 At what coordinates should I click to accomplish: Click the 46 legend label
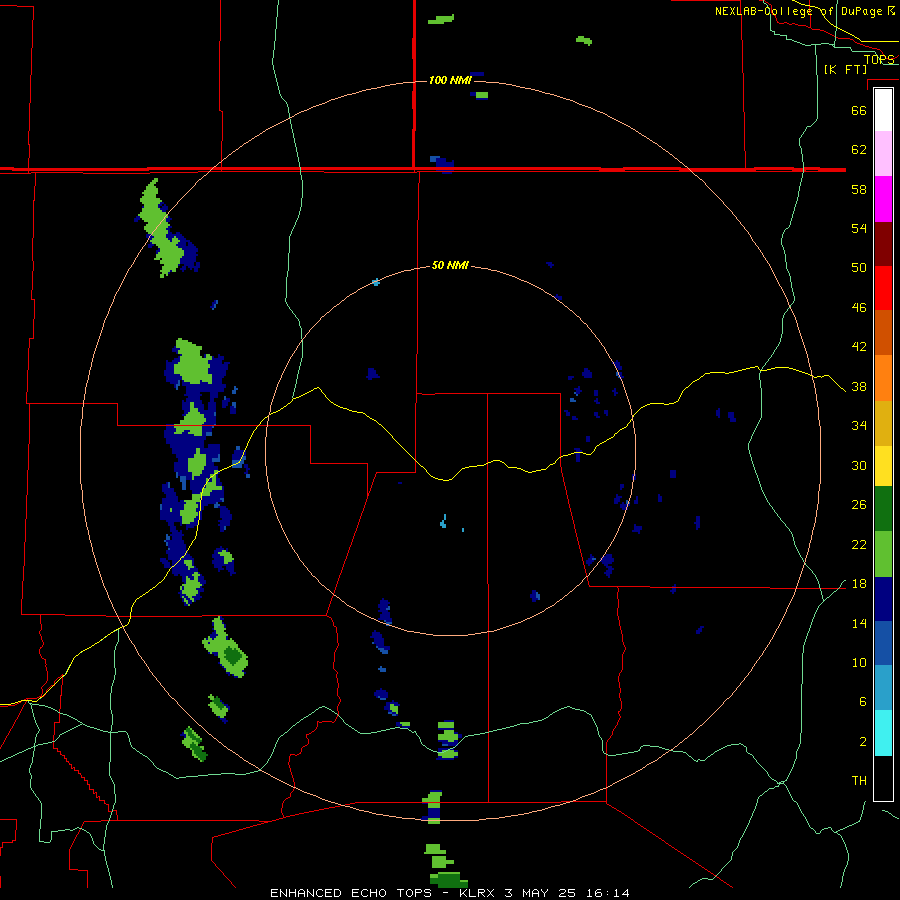click(859, 307)
